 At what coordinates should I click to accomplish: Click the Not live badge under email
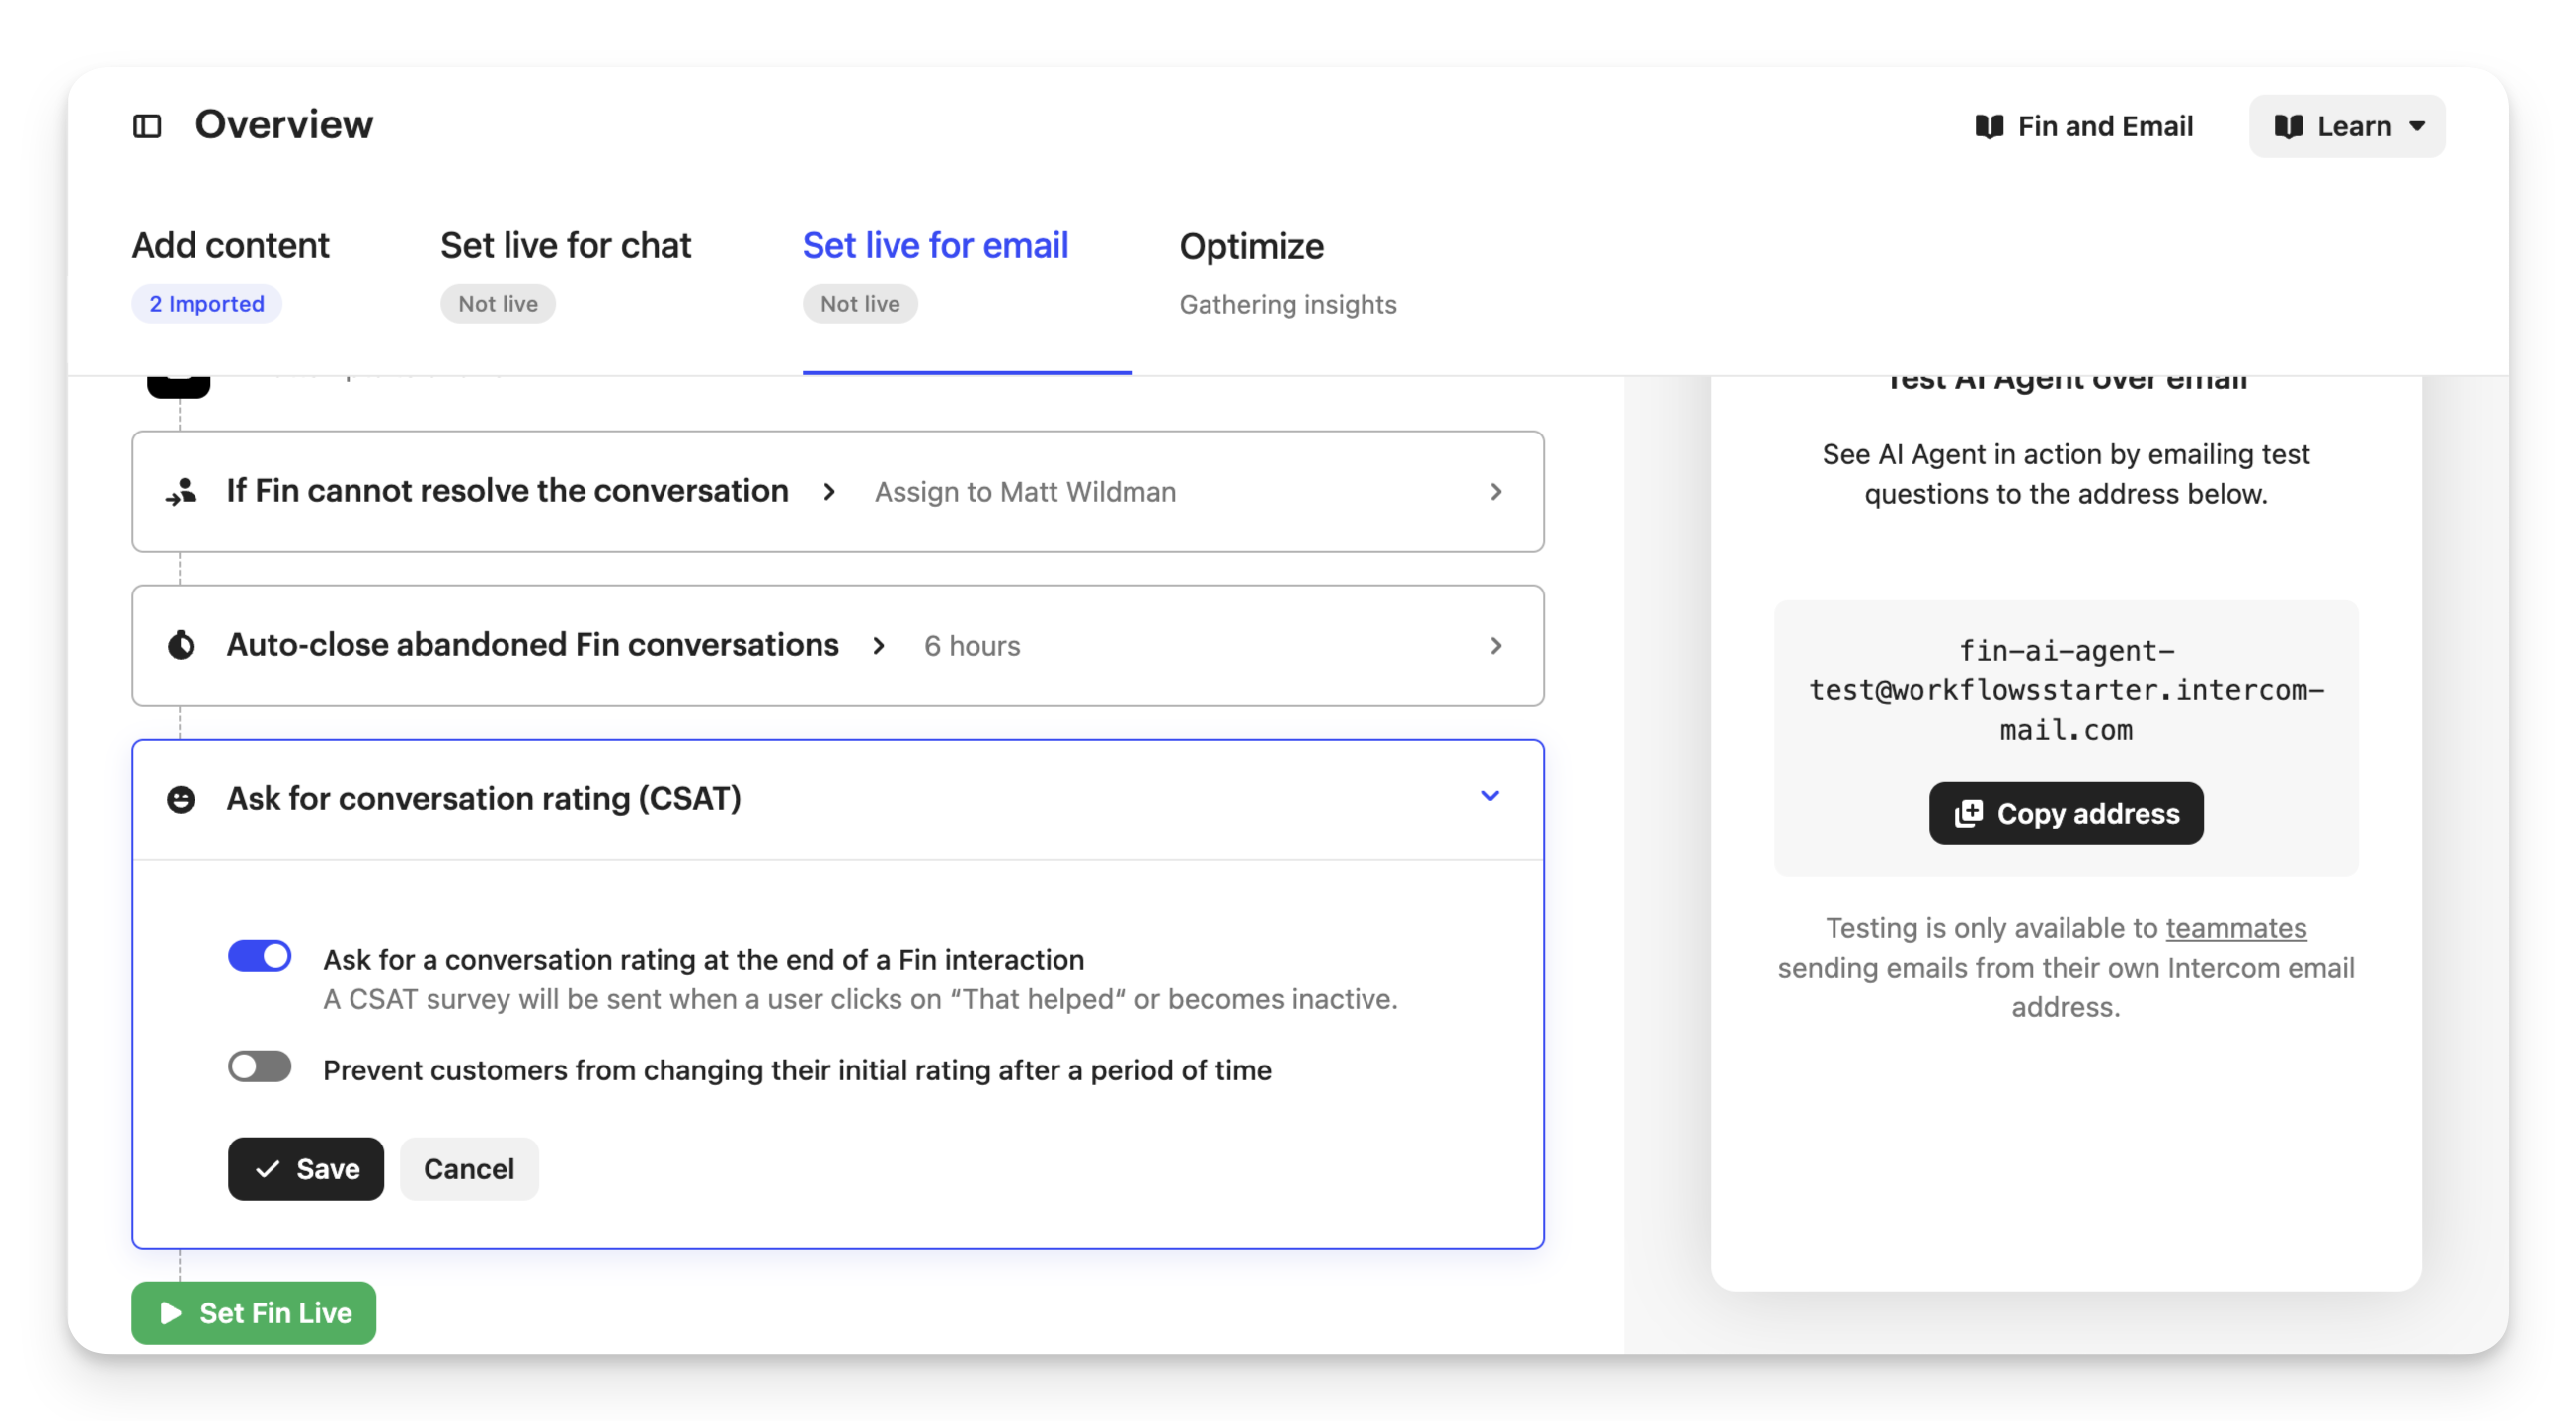(860, 303)
